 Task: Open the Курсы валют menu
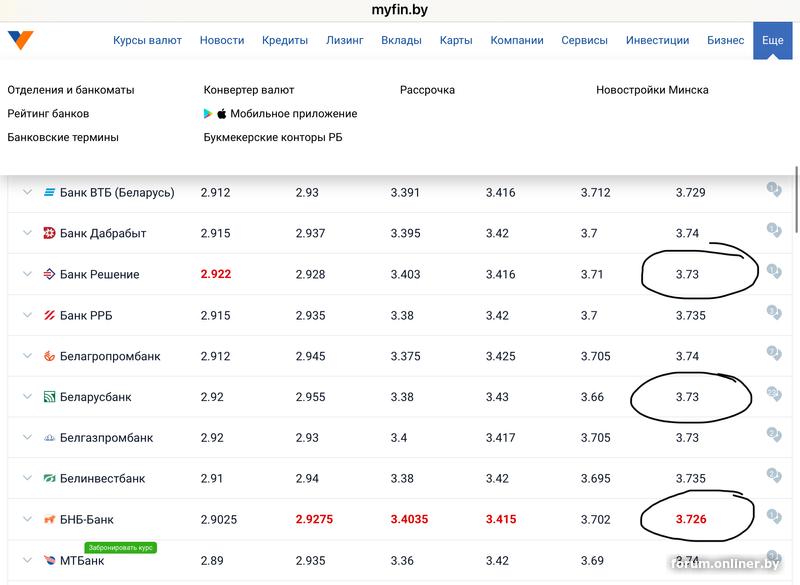point(147,41)
